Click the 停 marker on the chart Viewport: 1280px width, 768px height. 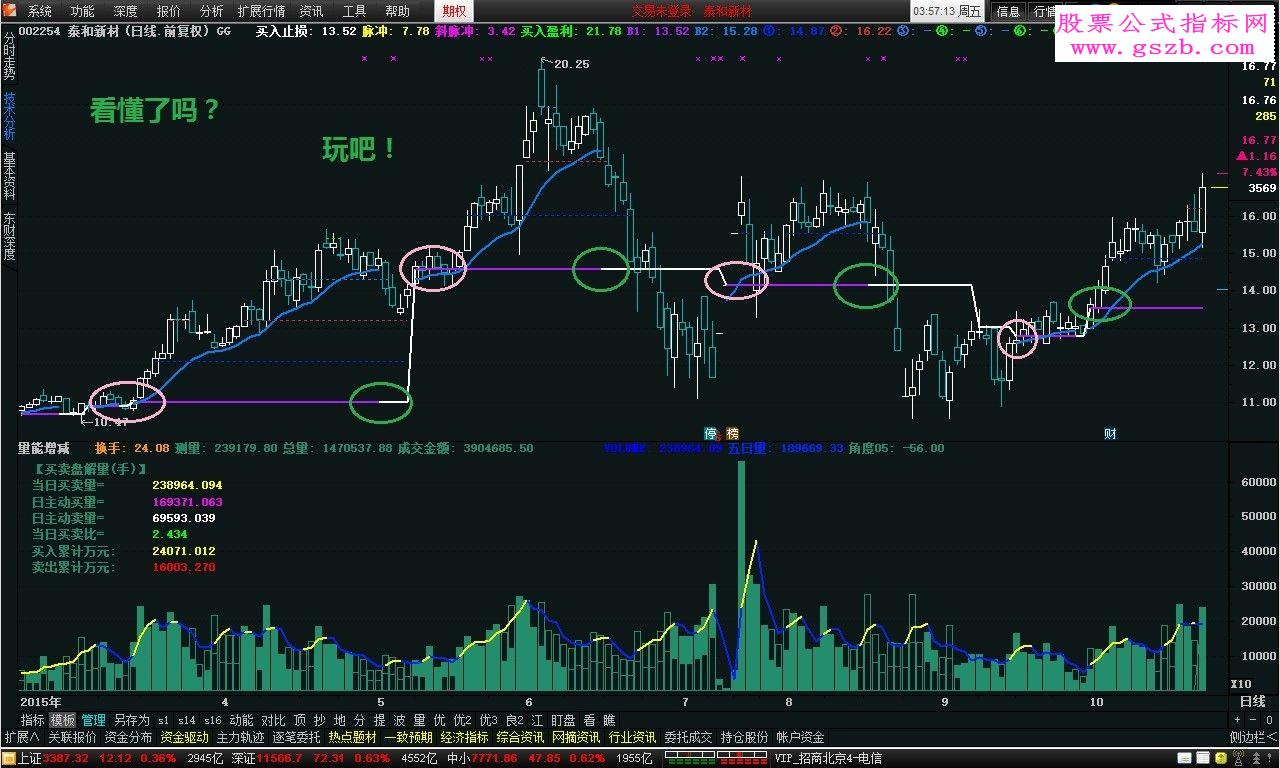(711, 433)
